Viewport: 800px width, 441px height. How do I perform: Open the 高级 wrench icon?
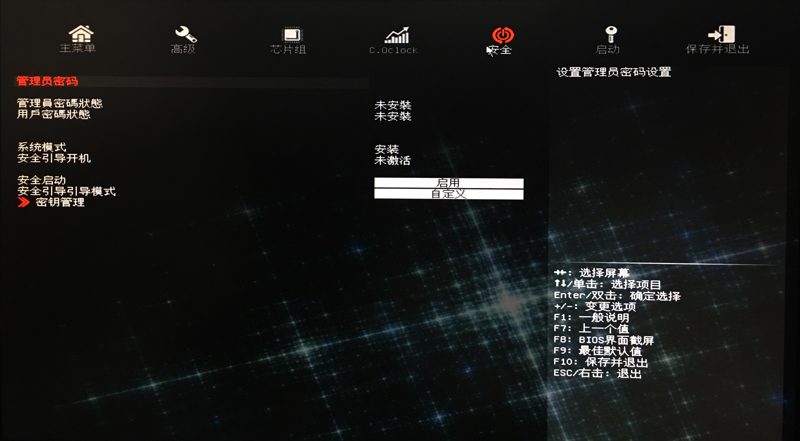[x=186, y=35]
